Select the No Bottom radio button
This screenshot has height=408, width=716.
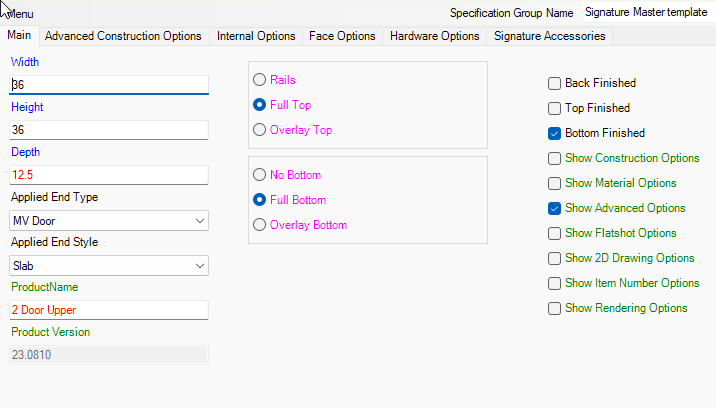260,175
